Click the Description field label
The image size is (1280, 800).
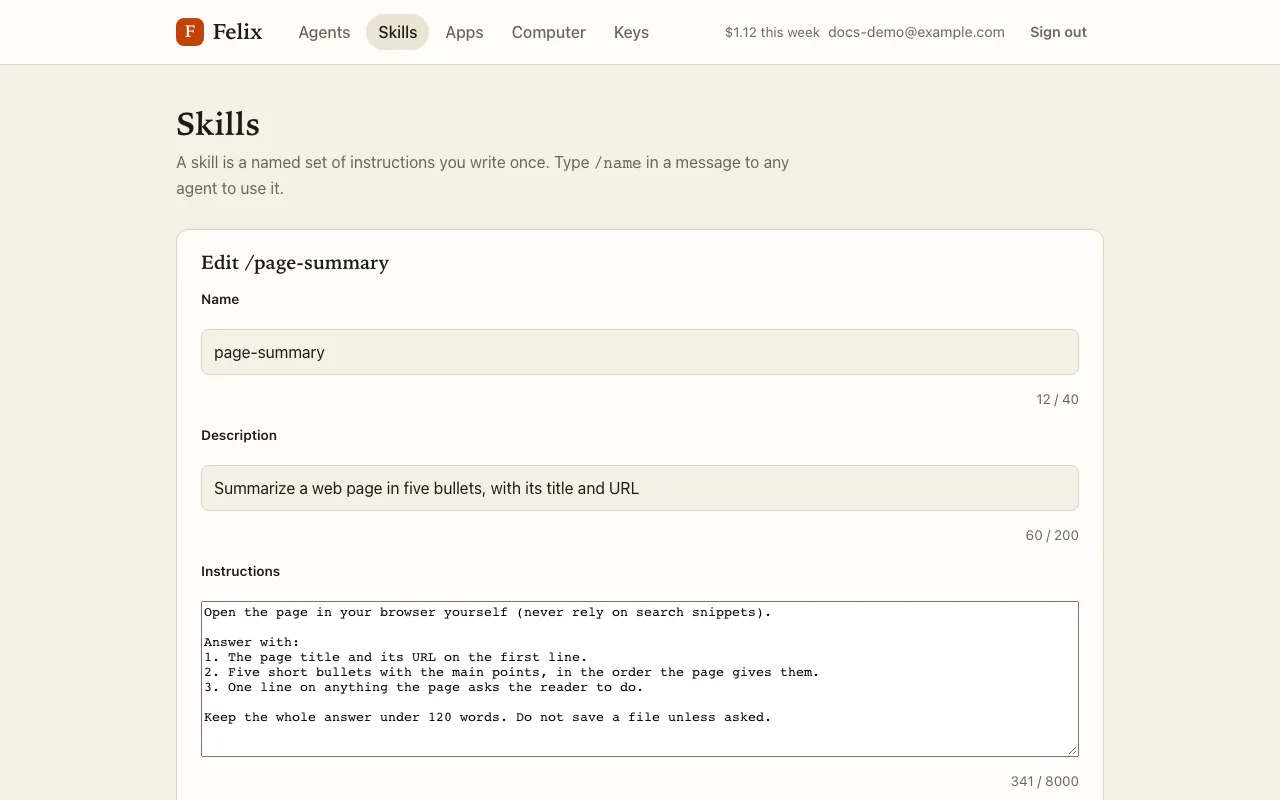pyautogui.click(x=239, y=435)
